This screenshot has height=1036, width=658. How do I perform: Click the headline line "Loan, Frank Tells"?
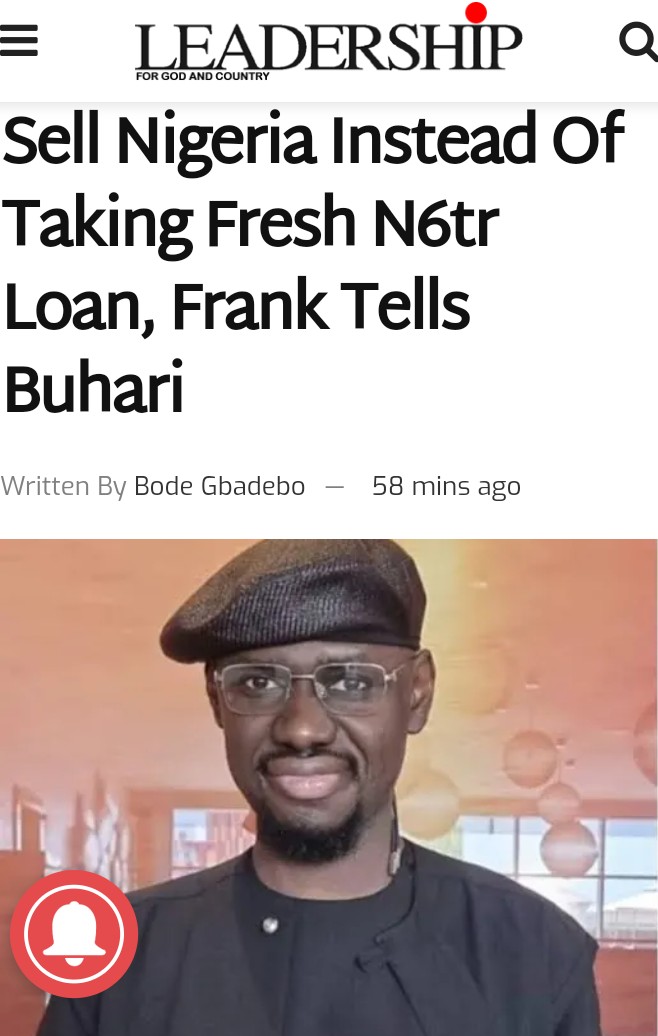[237, 305]
